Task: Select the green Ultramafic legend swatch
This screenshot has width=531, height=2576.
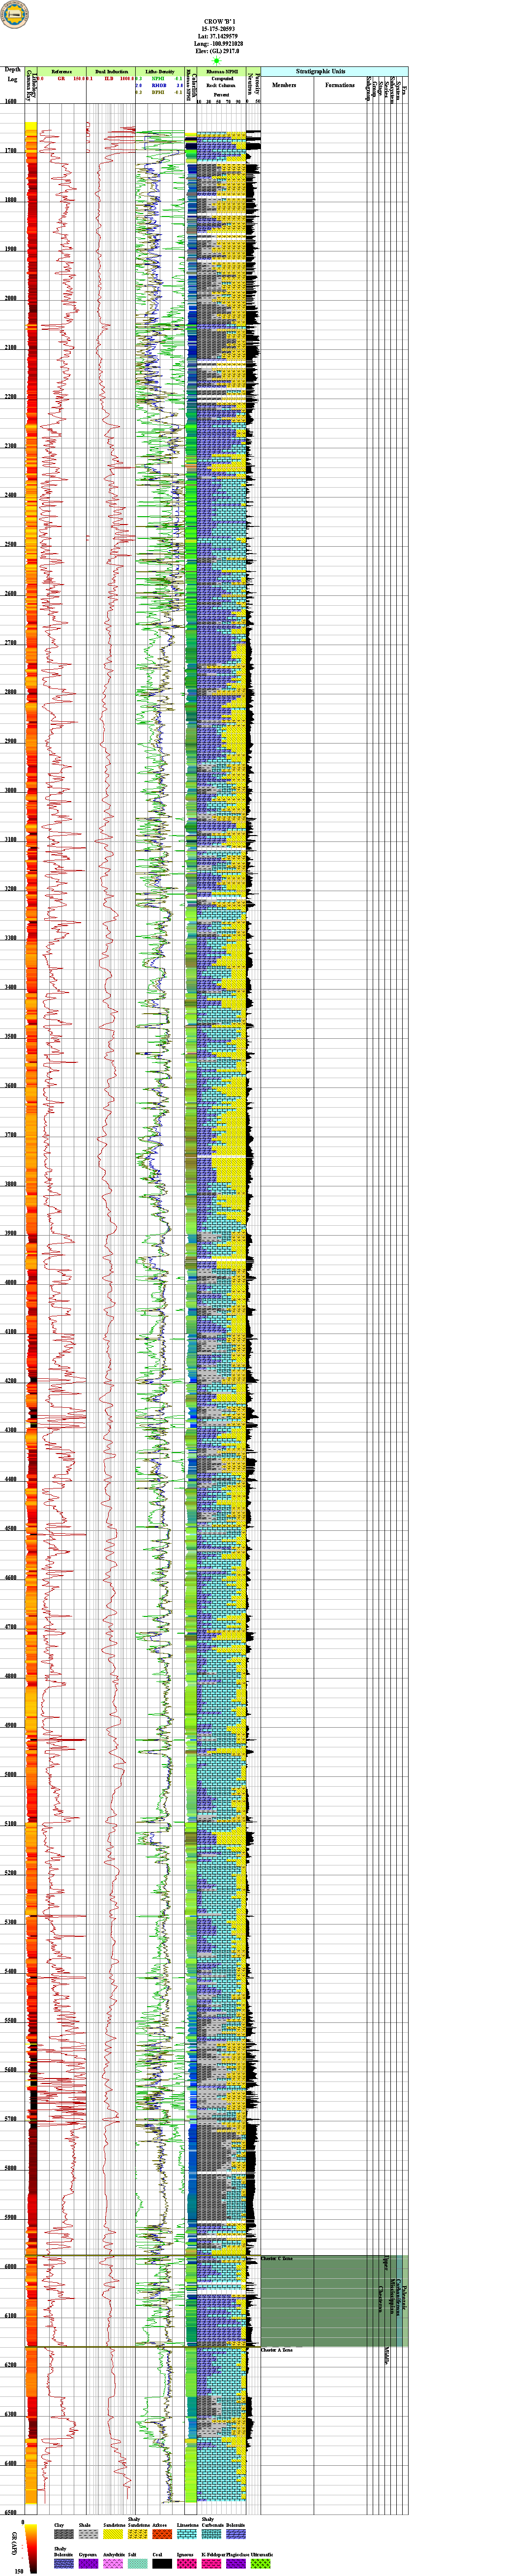Action: pyautogui.click(x=260, y=2563)
